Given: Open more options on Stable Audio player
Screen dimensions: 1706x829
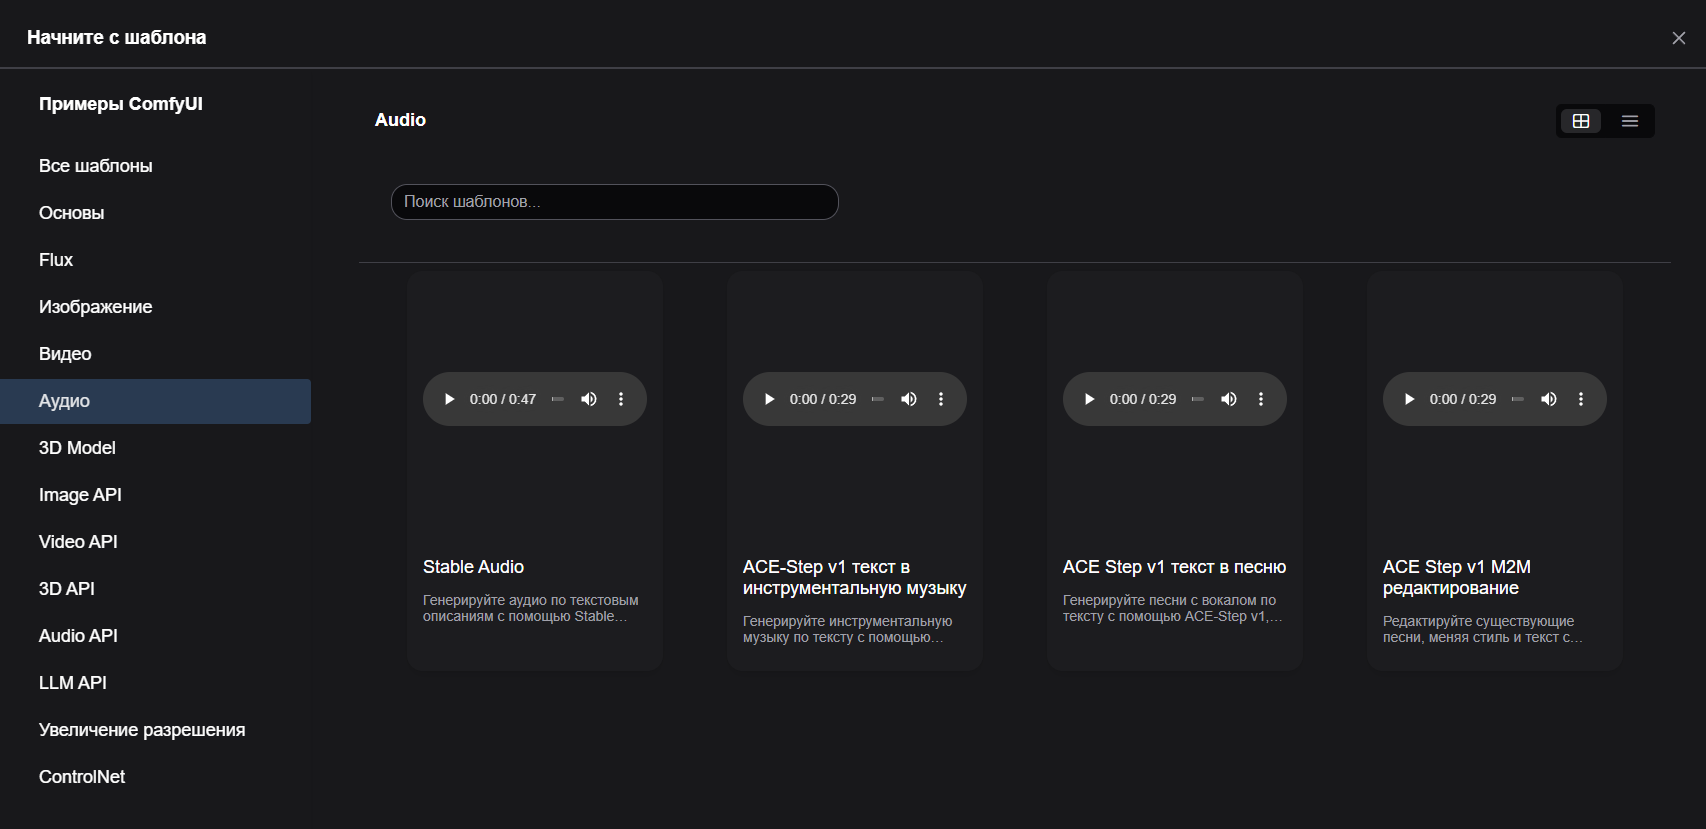Looking at the screenshot, I should 621,399.
